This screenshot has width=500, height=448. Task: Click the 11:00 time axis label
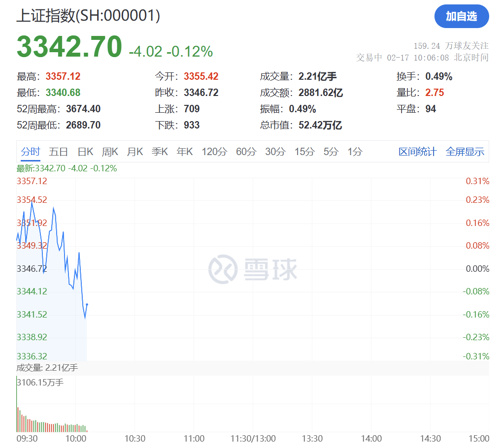click(x=194, y=439)
